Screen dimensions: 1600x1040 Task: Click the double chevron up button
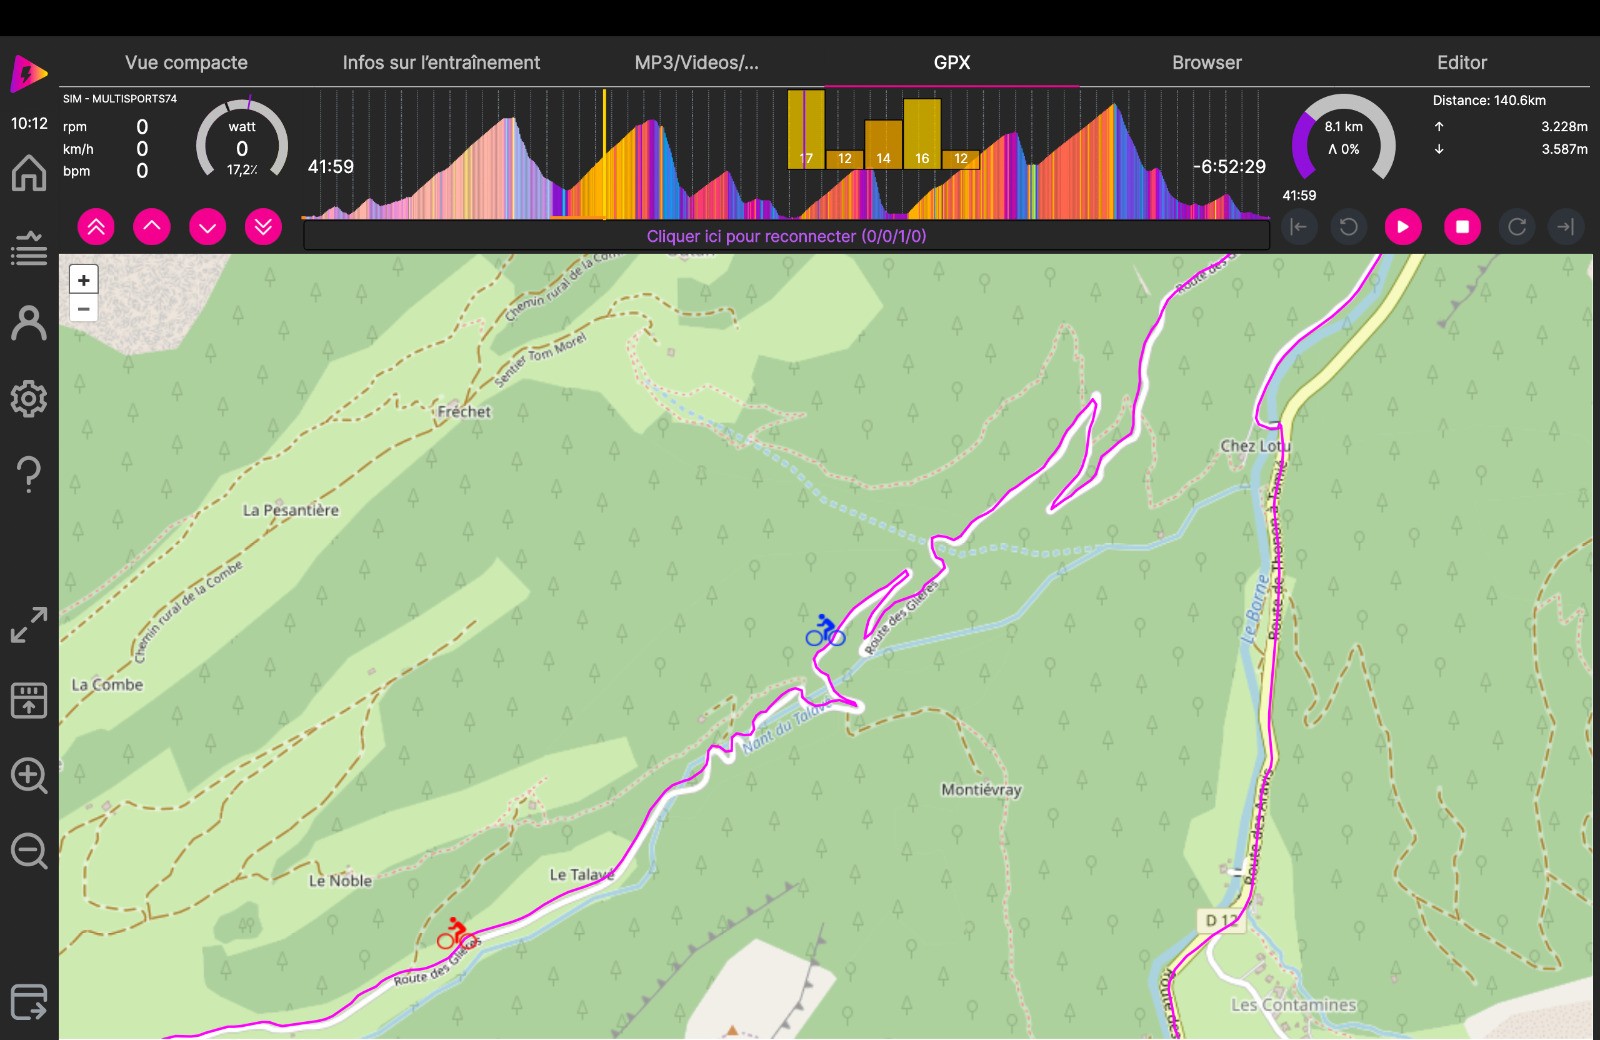(96, 227)
